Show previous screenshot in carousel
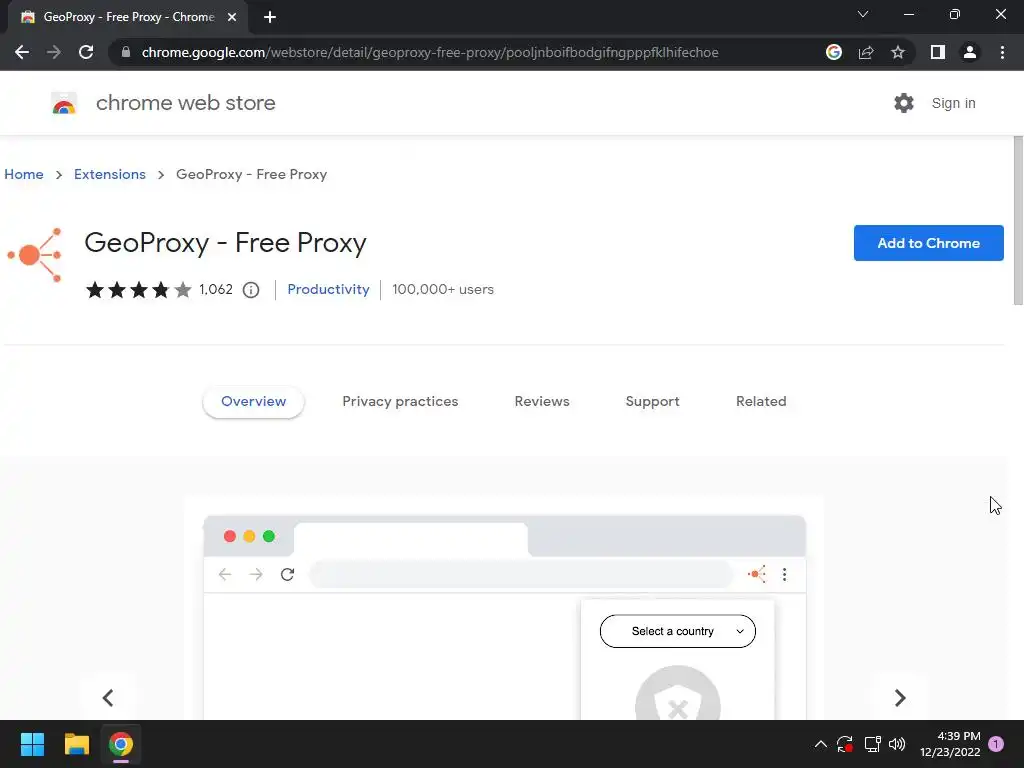Screen dimensions: 1024x768 point(108,697)
